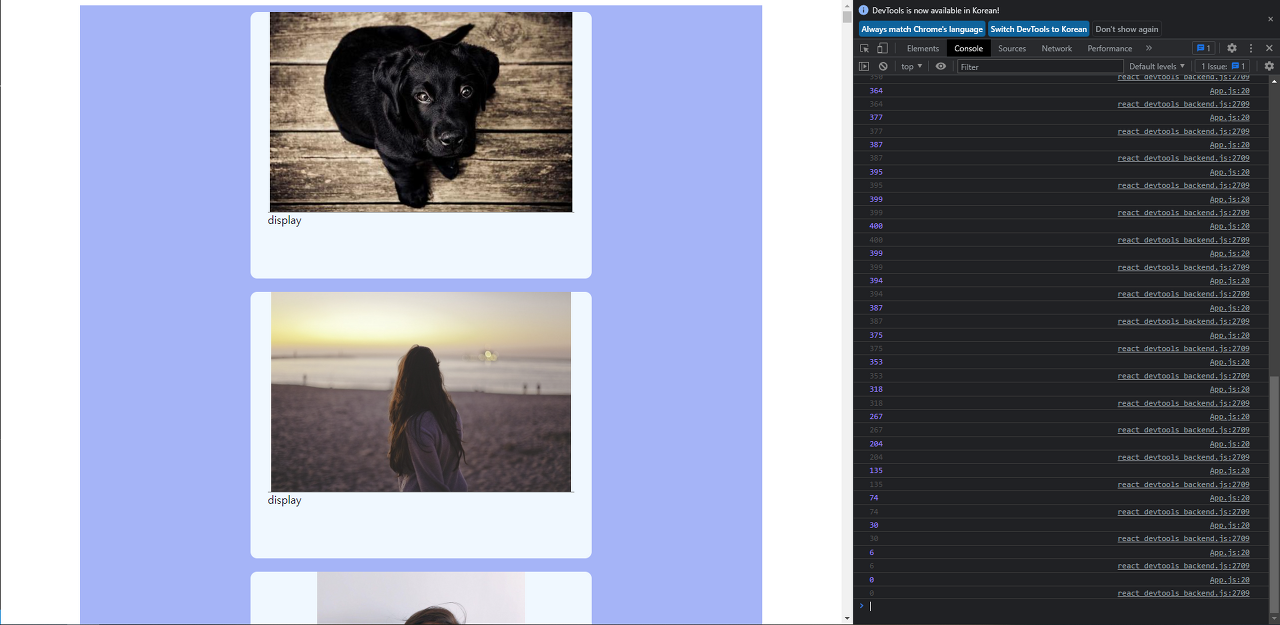1280x625 pixels.
Task: Choose Always match Chrome's language
Action: coord(922,29)
